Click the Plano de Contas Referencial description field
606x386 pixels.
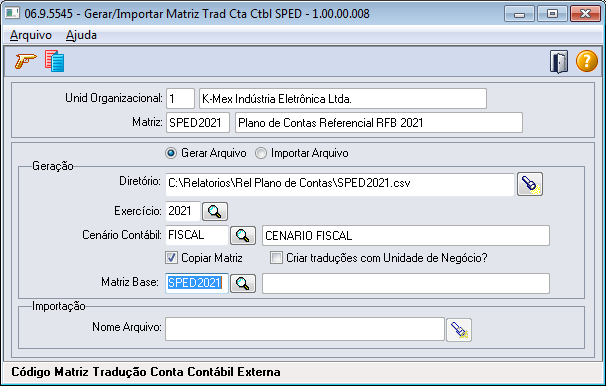coord(379,122)
